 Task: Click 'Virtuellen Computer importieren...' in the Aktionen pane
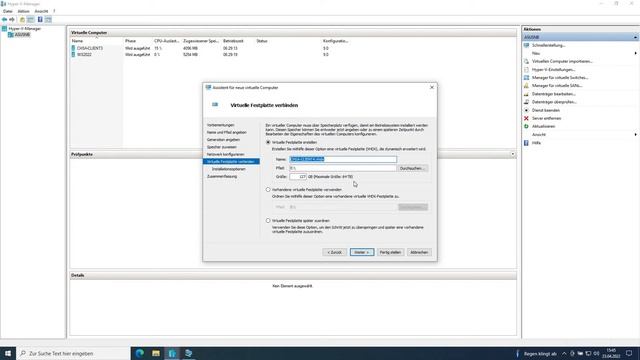[x=562, y=61]
